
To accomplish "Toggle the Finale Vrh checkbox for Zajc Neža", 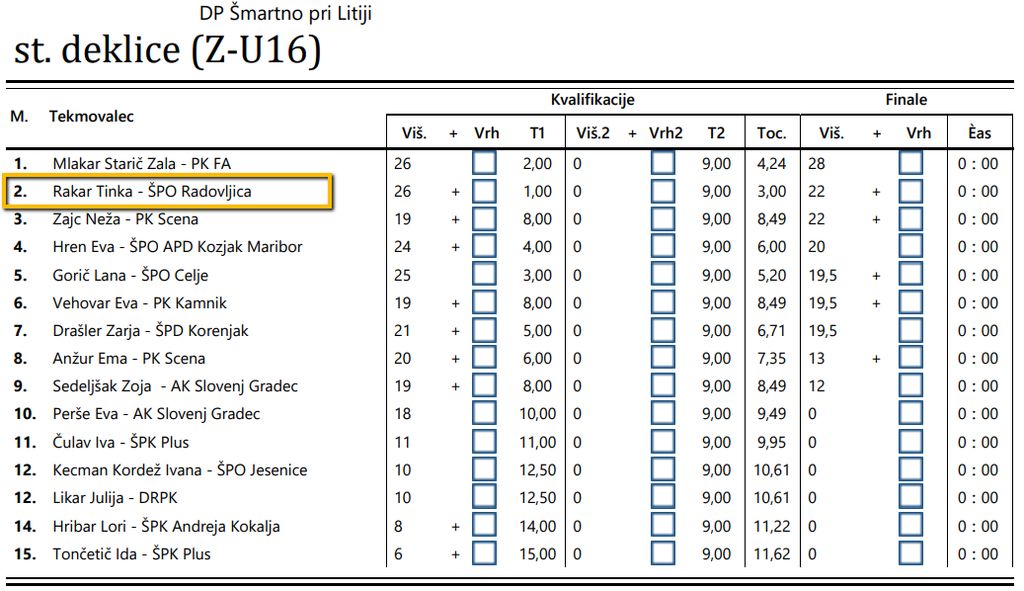I will [910, 219].
